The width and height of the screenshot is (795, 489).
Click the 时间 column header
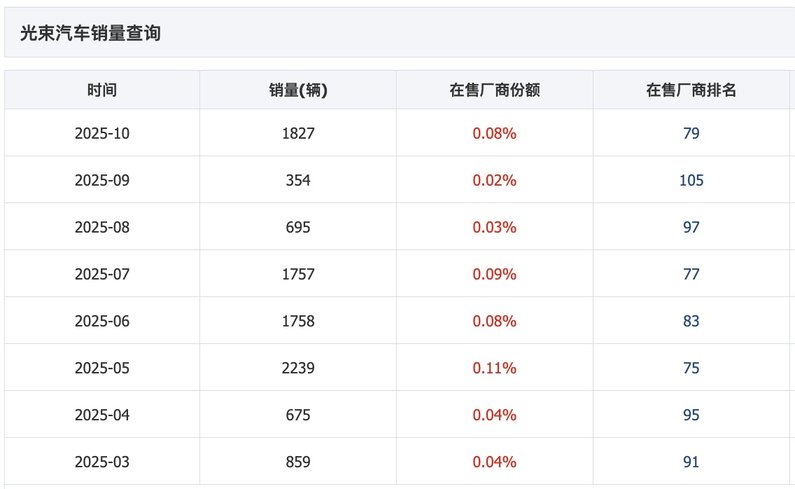(x=102, y=90)
